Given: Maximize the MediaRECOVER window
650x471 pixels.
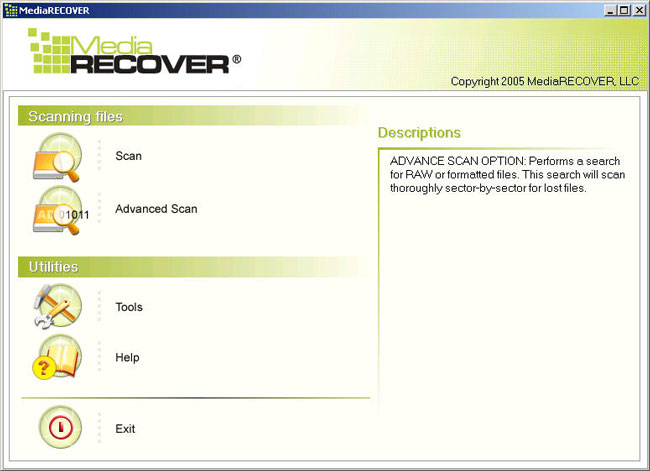Looking at the screenshot, I should coord(624,10).
